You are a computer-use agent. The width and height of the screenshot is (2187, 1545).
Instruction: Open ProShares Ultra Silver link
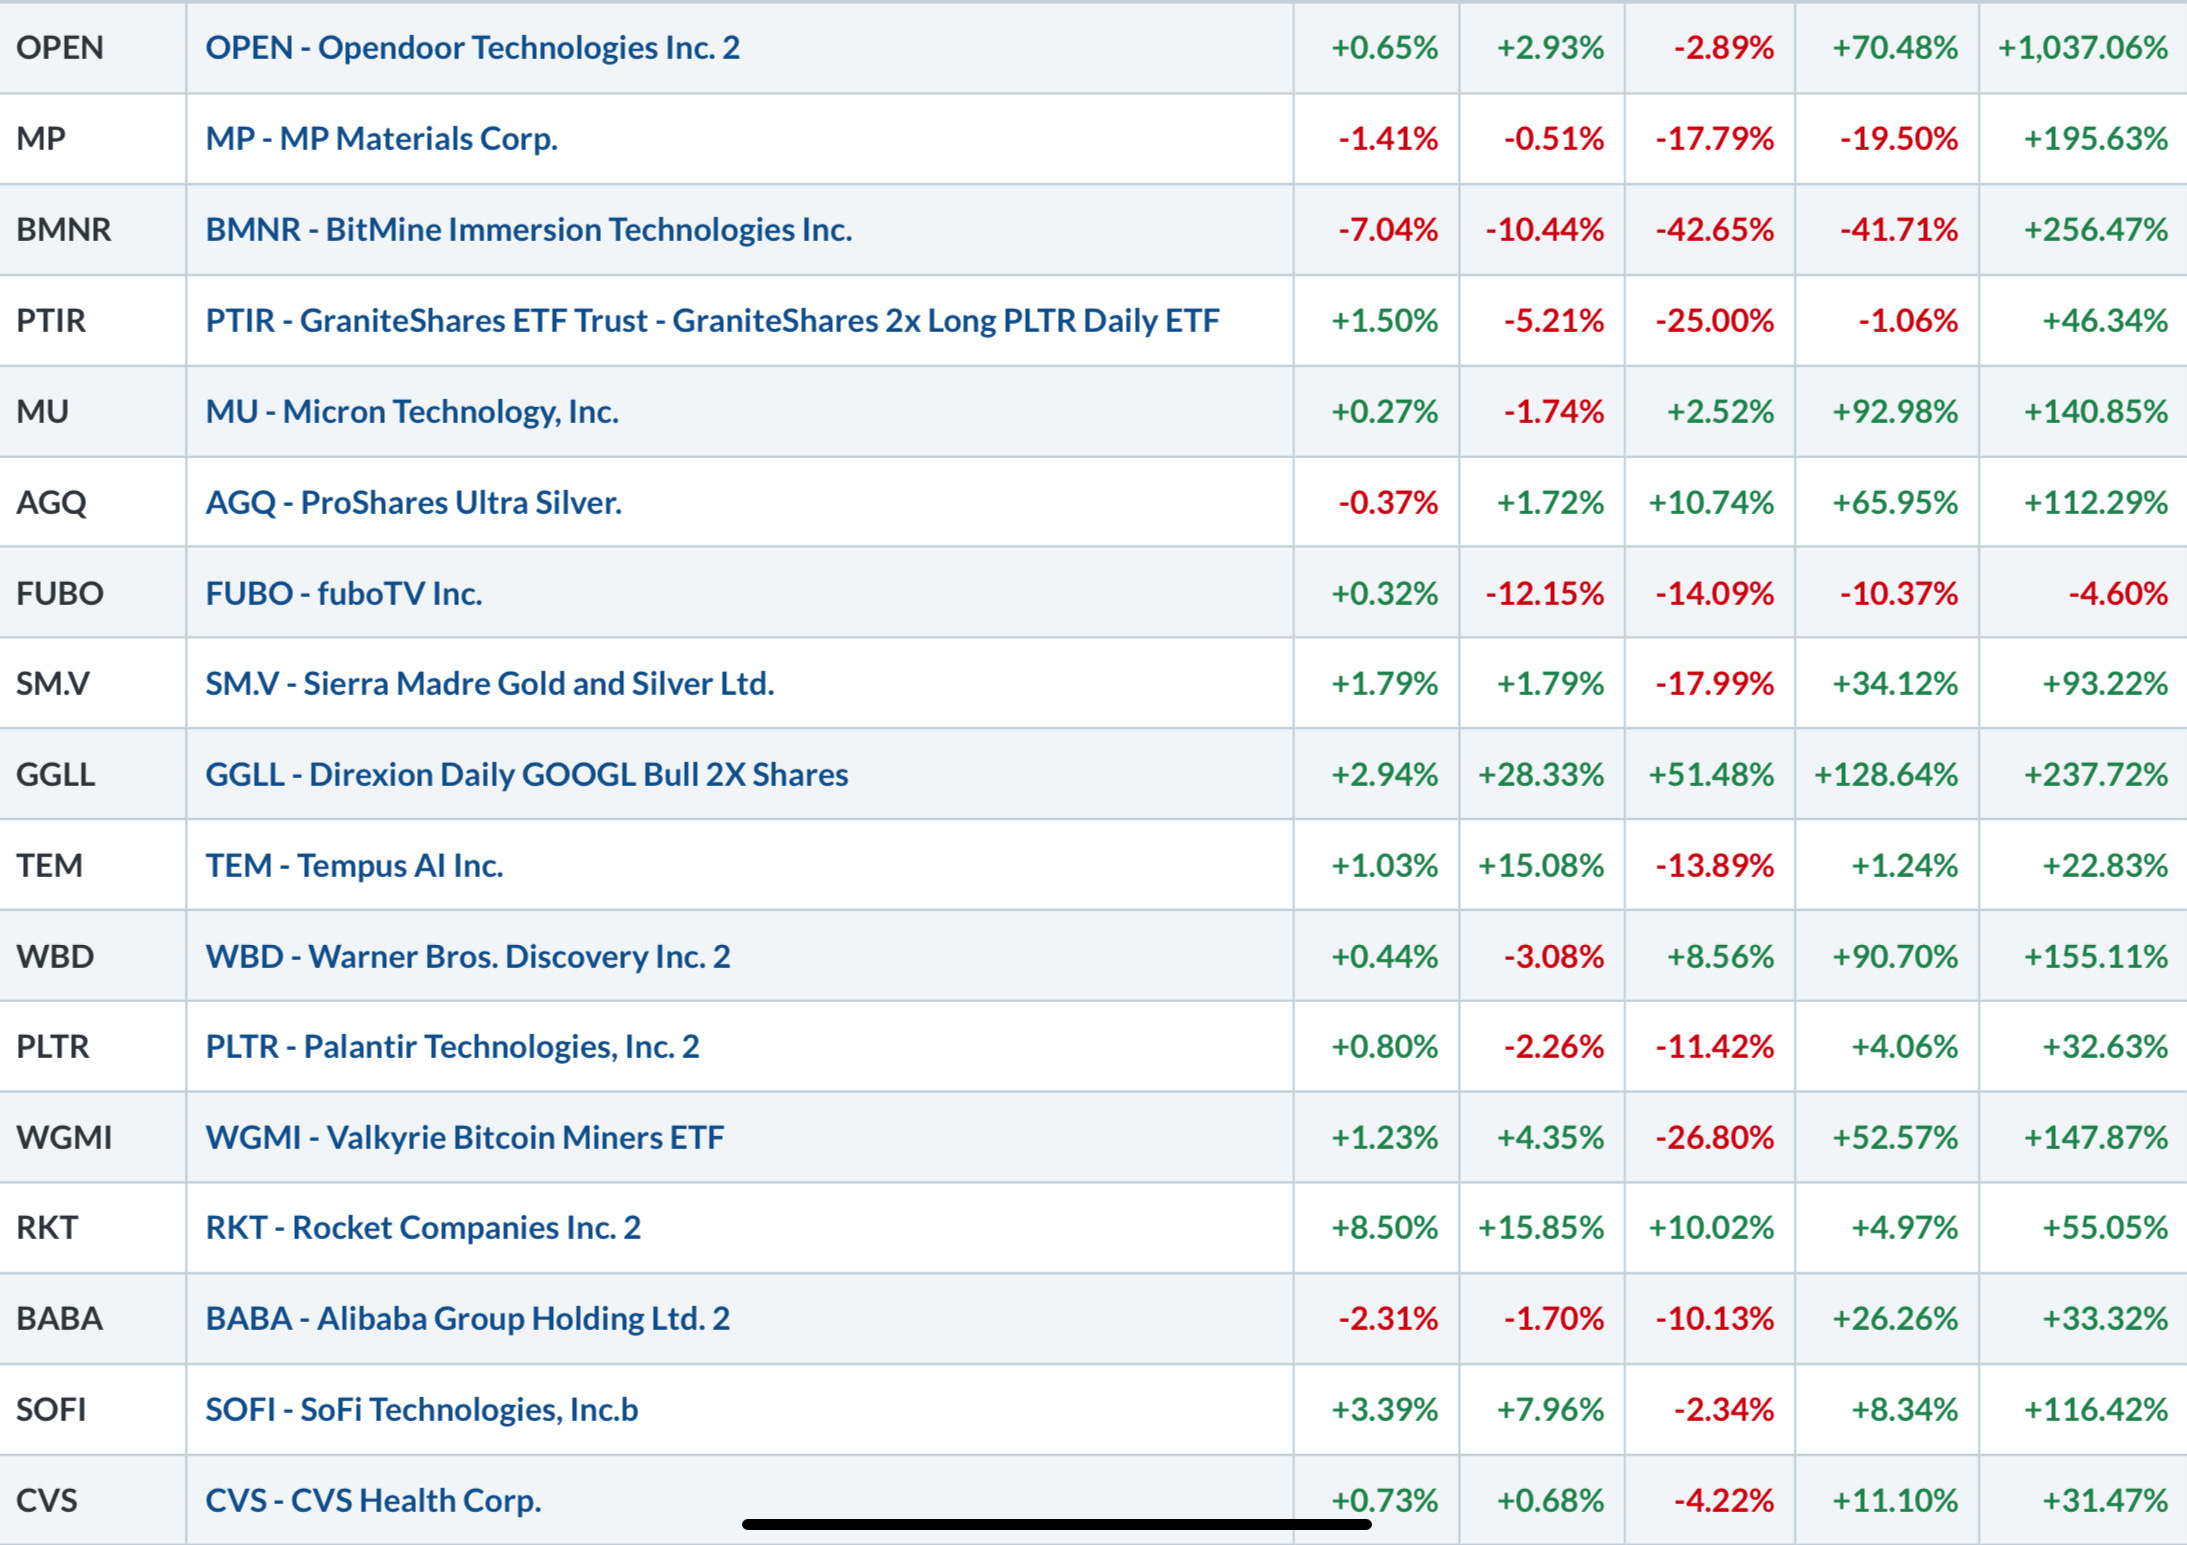pos(413,502)
